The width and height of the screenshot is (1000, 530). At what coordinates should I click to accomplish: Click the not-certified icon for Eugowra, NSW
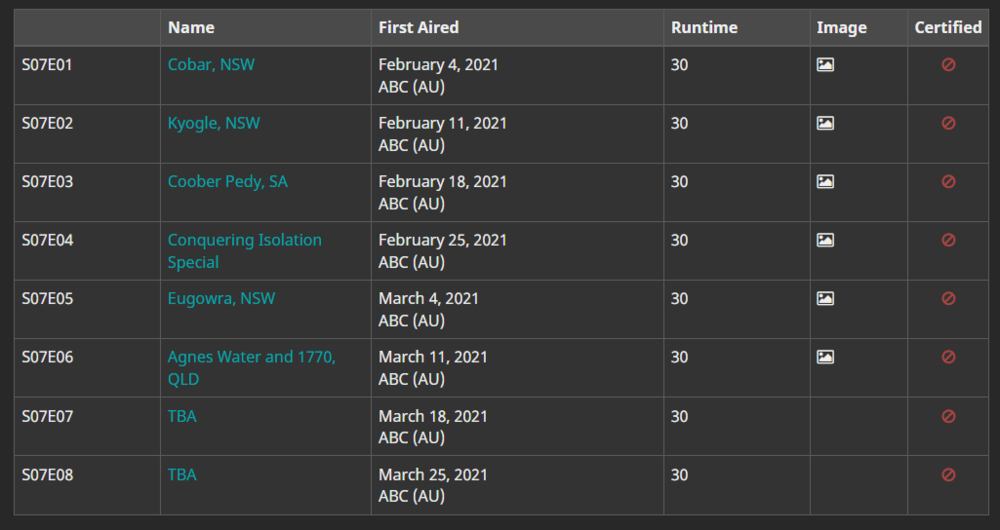click(948, 298)
